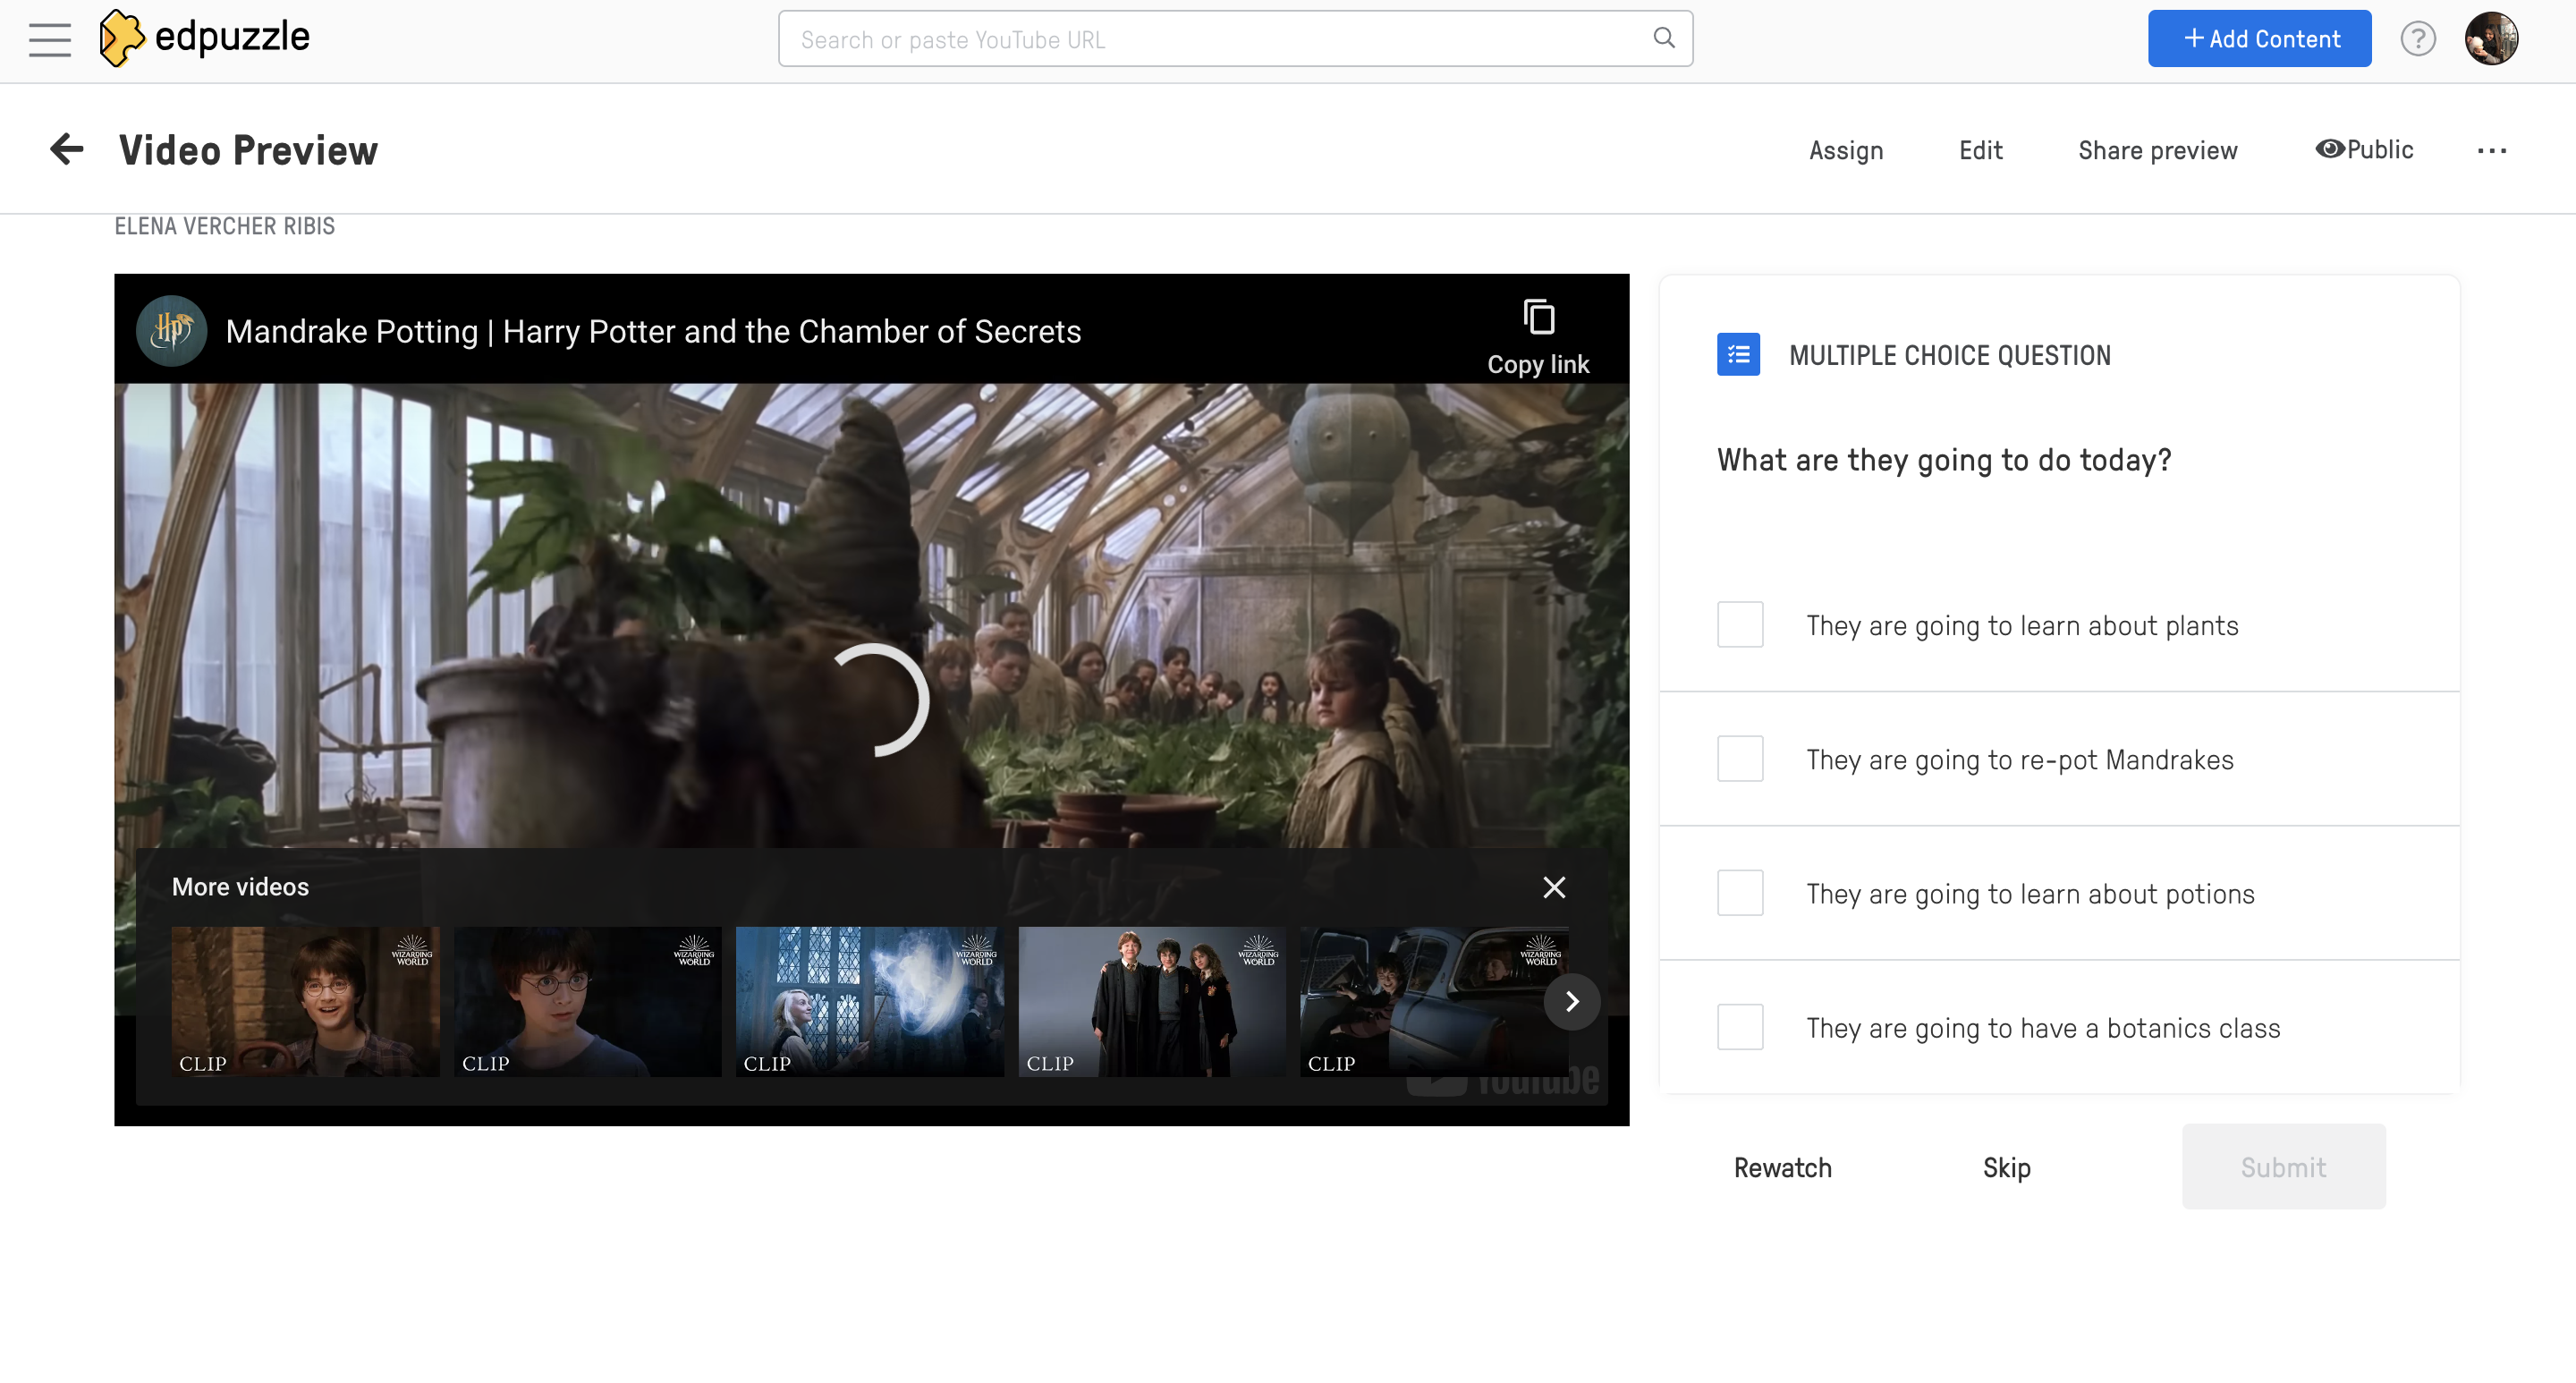Viewport: 2576px width, 1383px height.
Task: Check 'They are going to have a botanics class'
Action: pyautogui.click(x=1740, y=1026)
